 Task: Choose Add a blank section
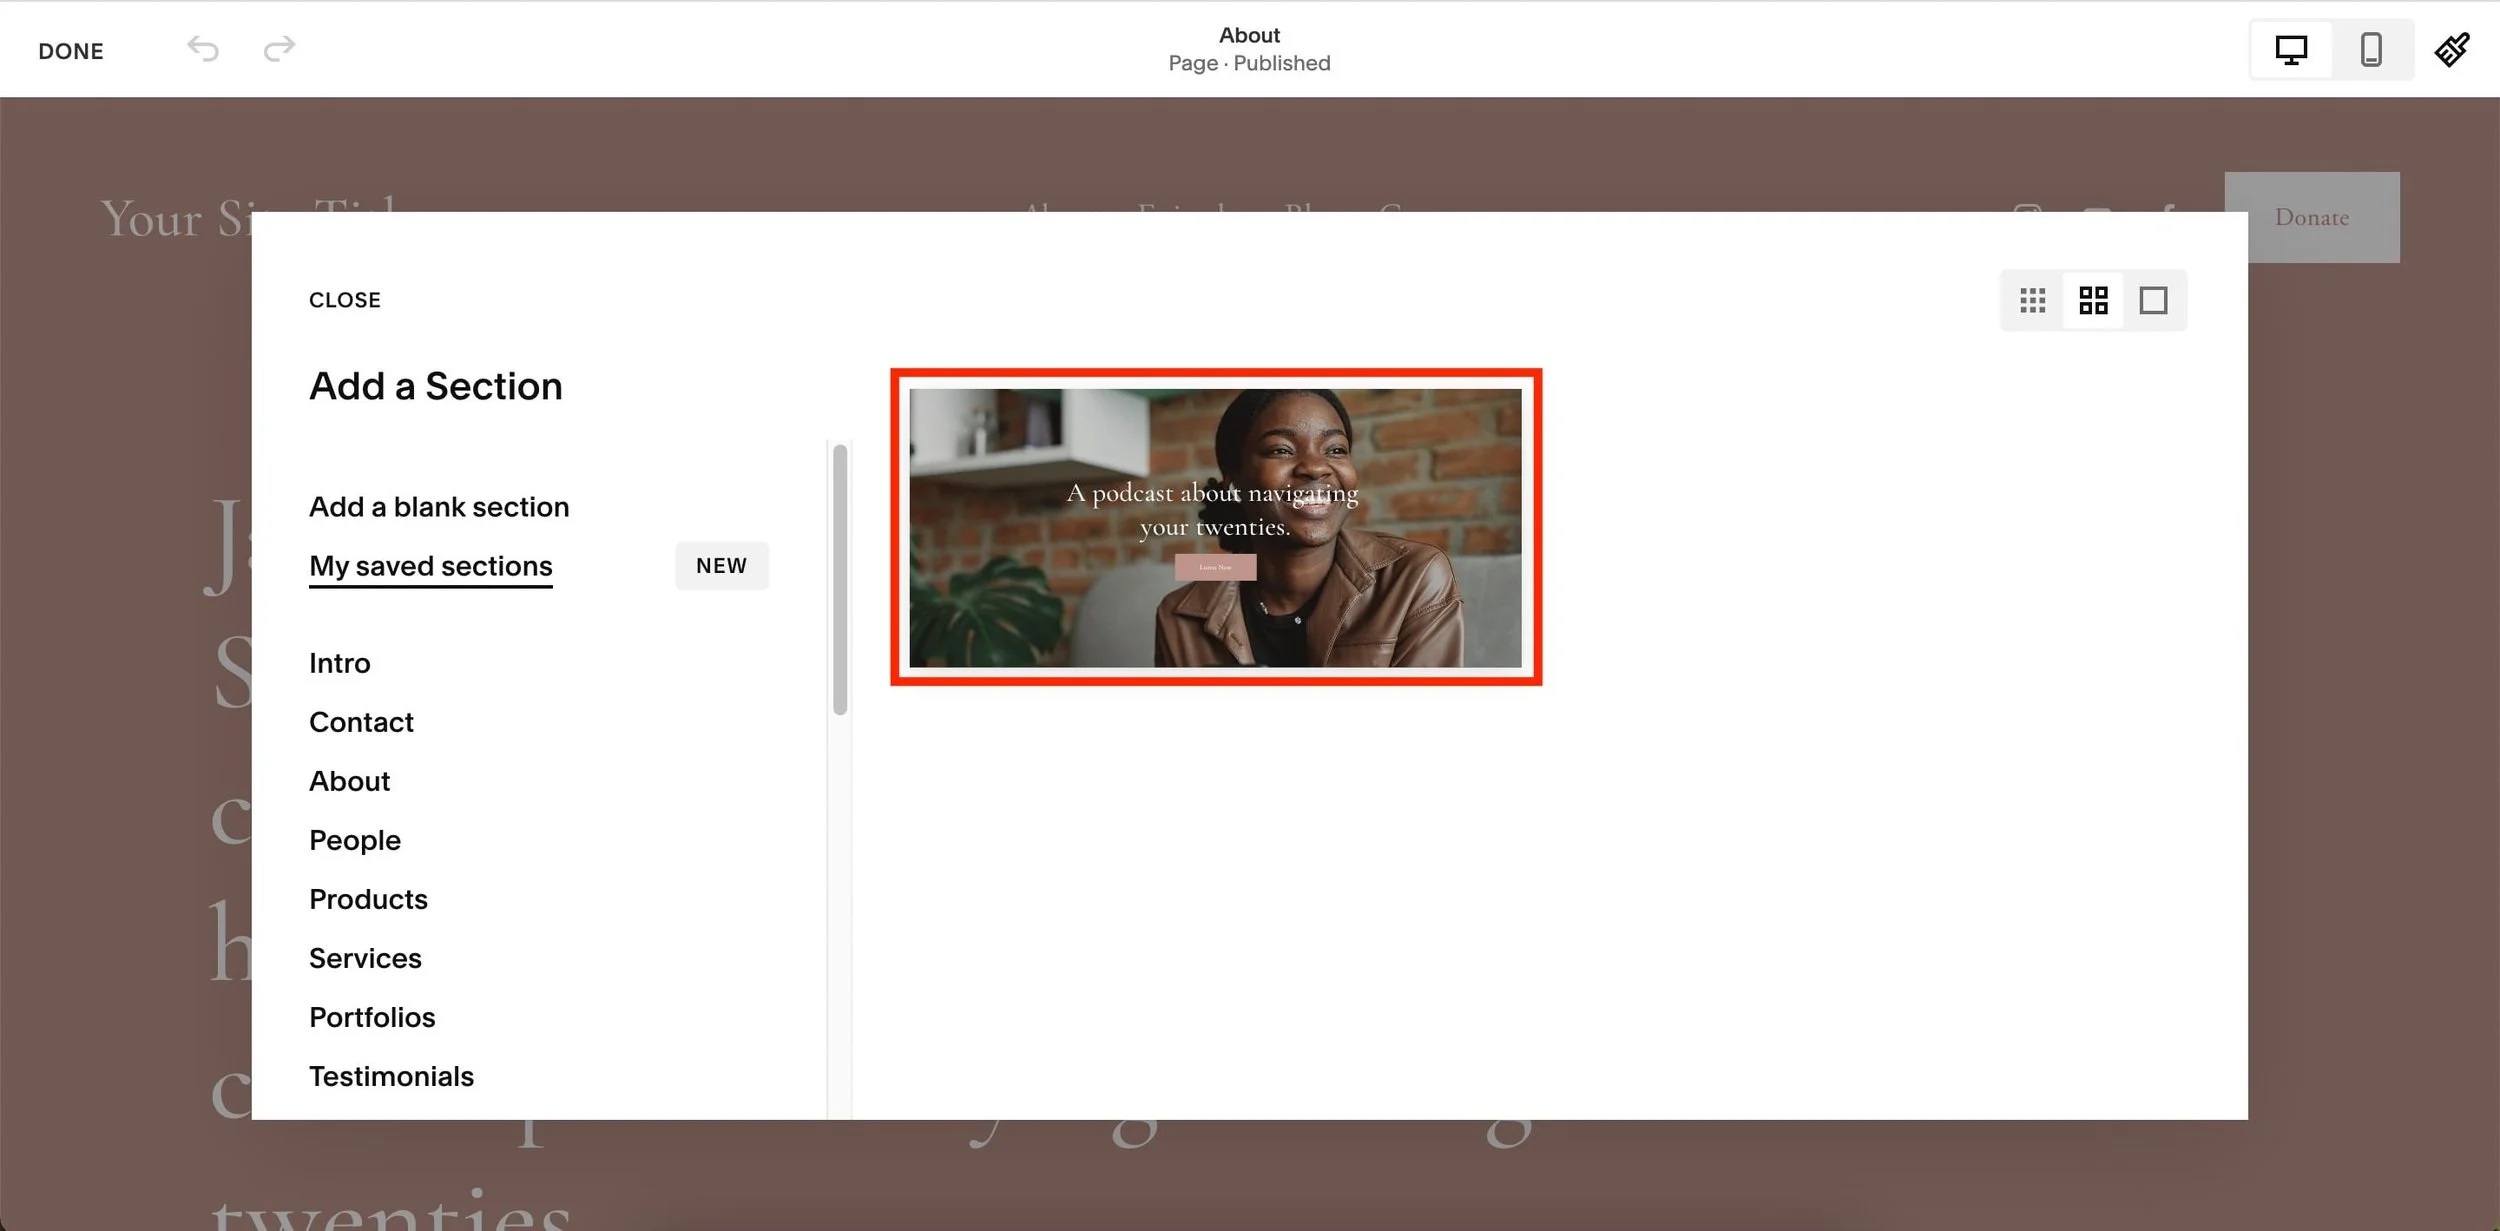coord(439,507)
